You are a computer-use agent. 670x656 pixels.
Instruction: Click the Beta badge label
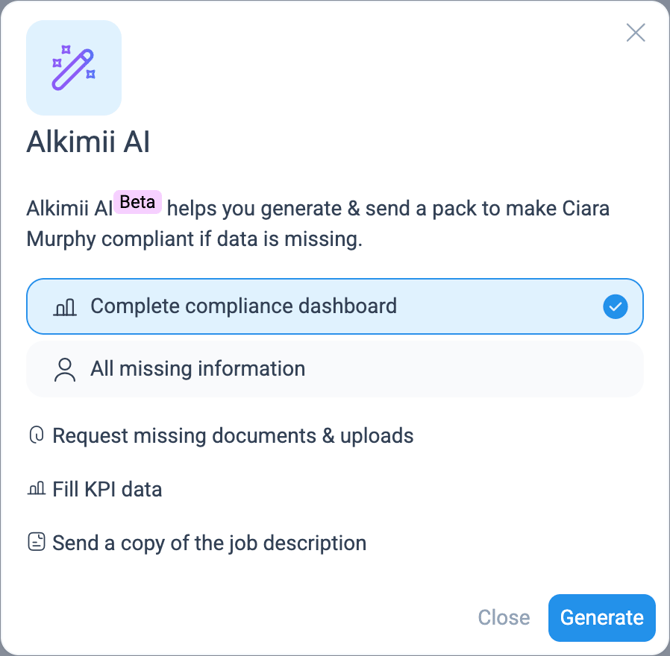pos(137,202)
